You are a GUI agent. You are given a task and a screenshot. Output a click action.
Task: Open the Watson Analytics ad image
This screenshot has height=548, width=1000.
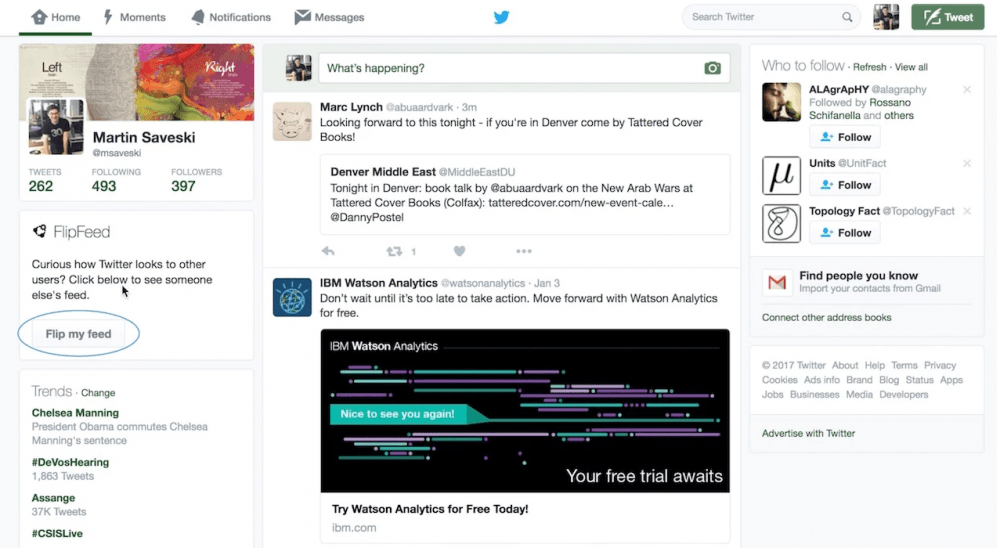coord(525,411)
